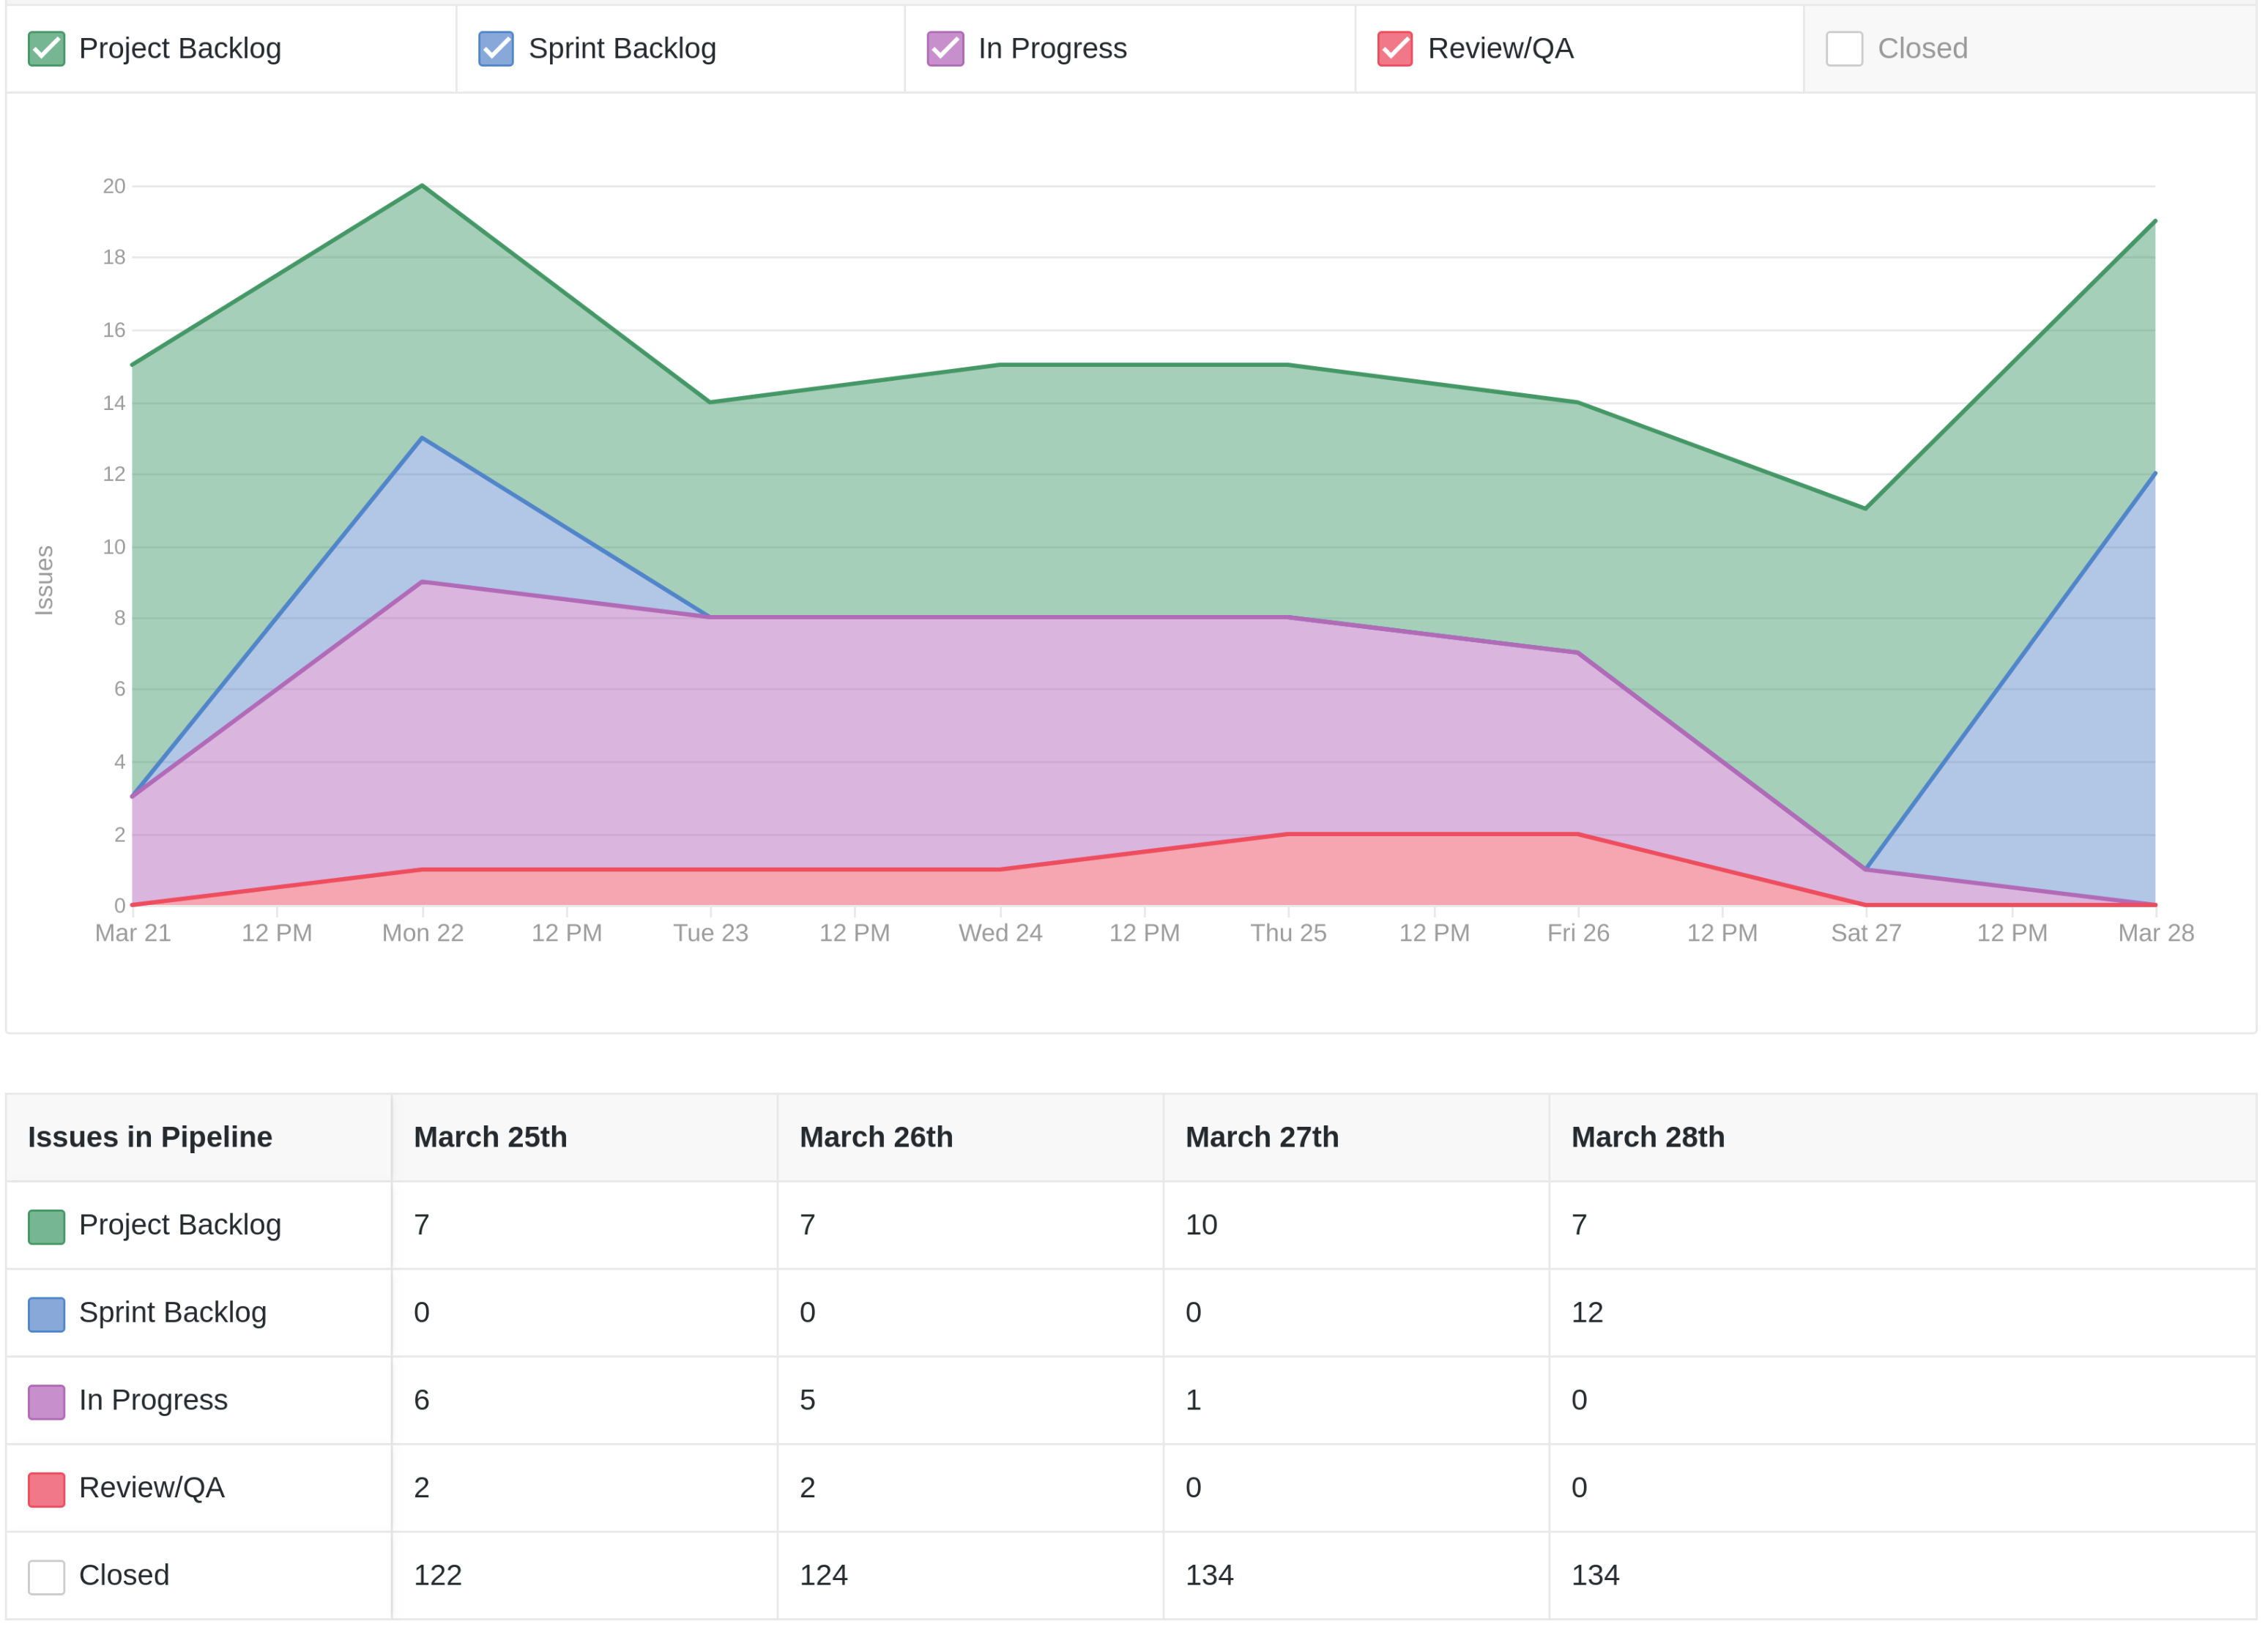This screenshot has height=1635, width=2268.
Task: Toggle the In Progress legend checkbox
Action: [945, 48]
